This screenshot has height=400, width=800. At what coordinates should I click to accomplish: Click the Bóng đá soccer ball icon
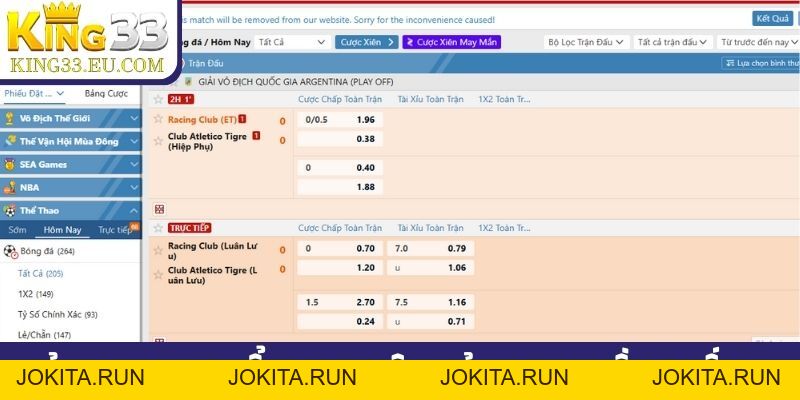click(10, 251)
